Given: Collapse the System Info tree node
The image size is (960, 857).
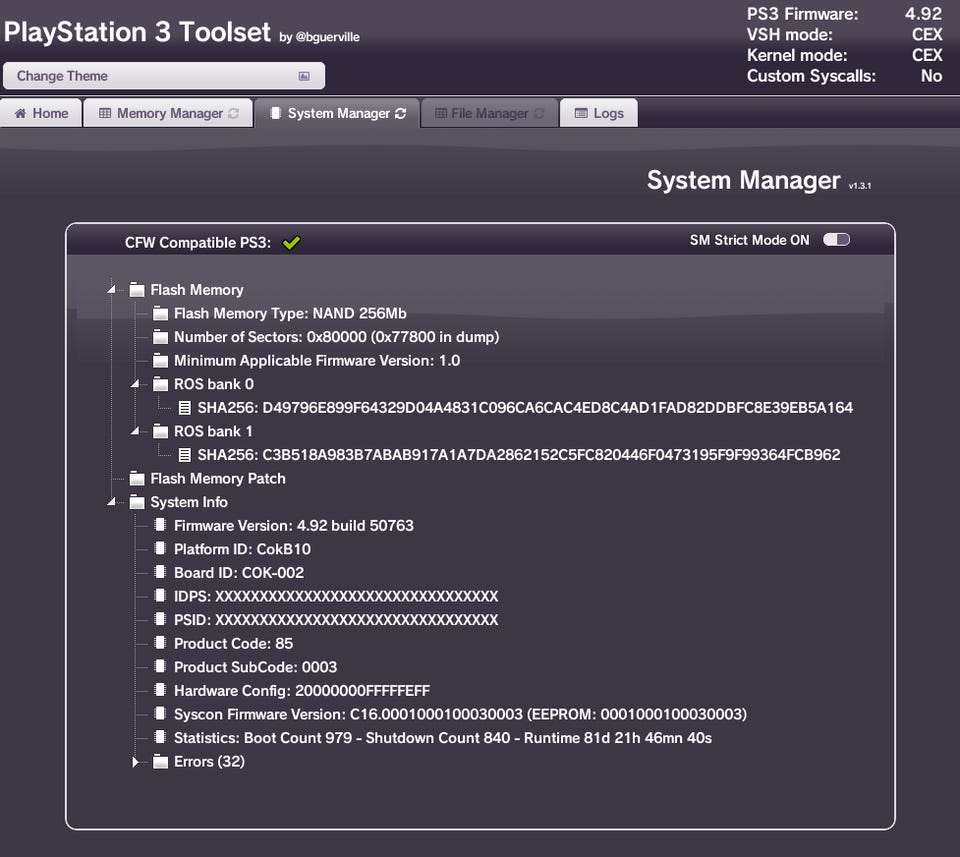Looking at the screenshot, I should point(112,503).
